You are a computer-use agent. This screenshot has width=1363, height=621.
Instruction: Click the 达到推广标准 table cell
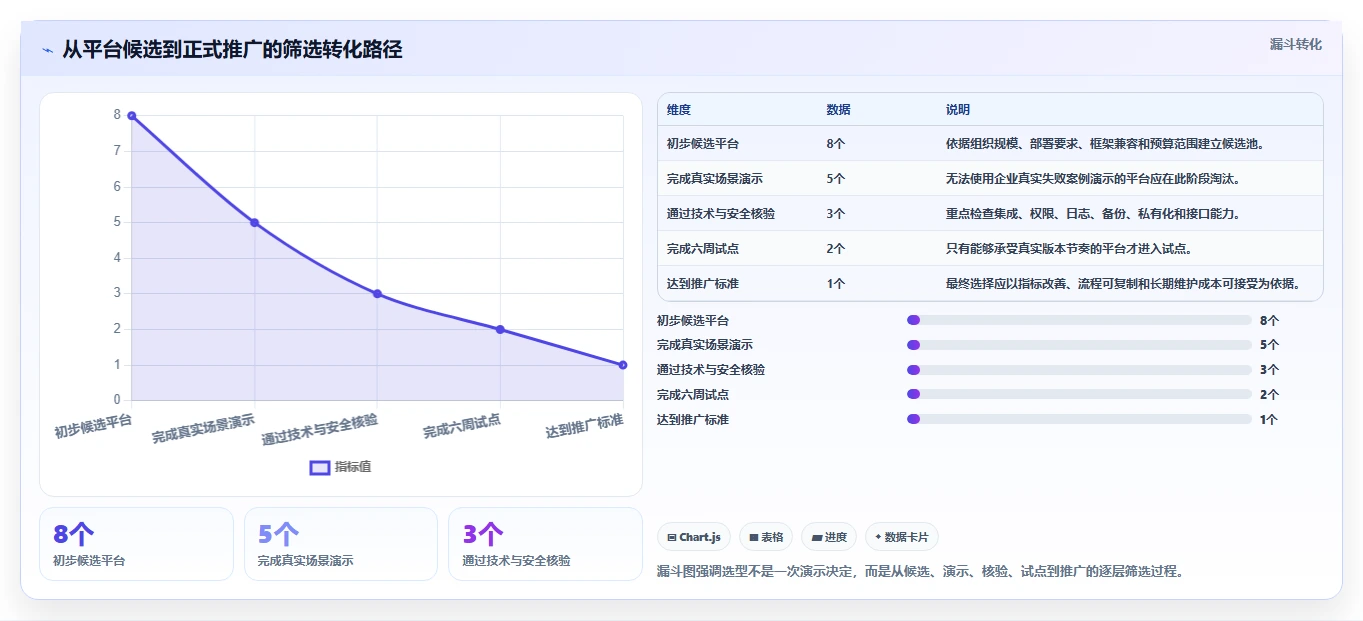click(x=703, y=284)
